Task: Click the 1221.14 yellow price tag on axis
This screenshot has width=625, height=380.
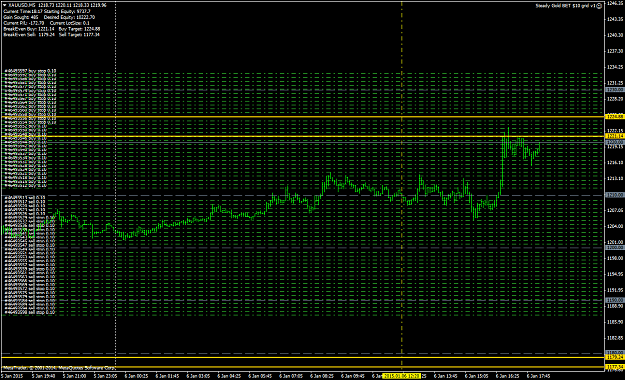Action: (615, 136)
